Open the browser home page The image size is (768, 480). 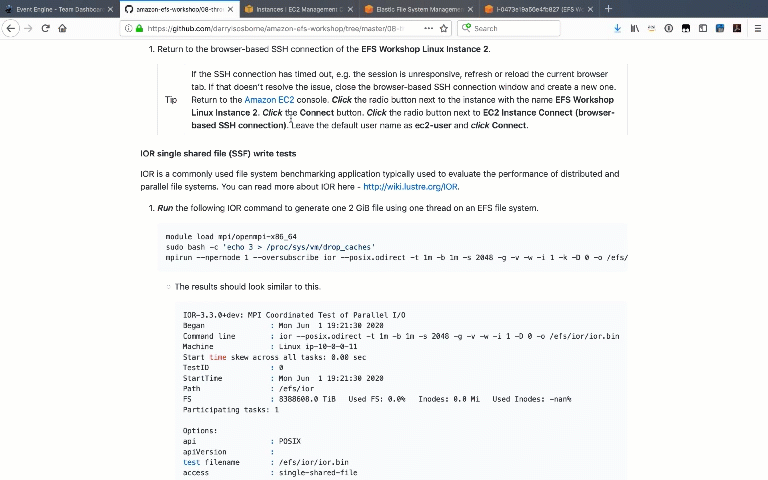[x=62, y=28]
